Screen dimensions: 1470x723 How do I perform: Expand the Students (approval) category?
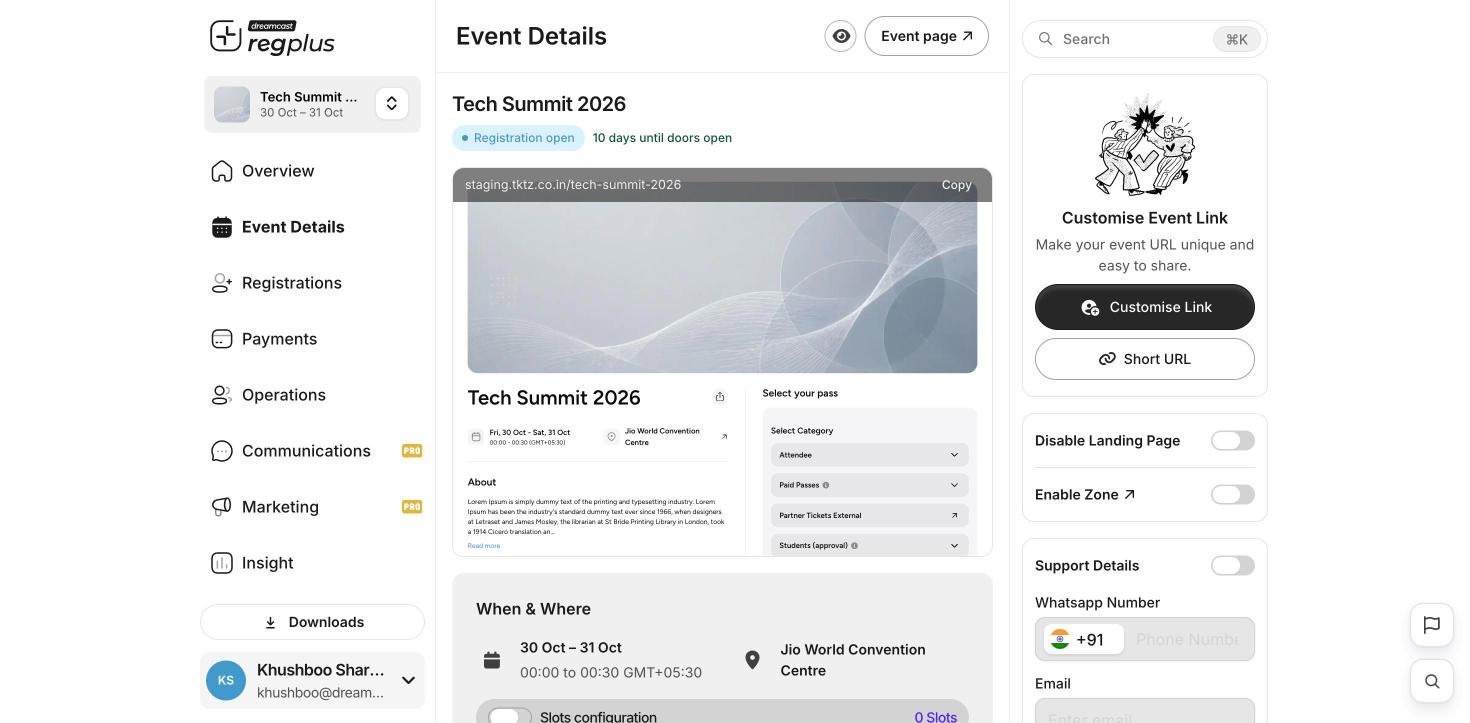tap(870, 545)
